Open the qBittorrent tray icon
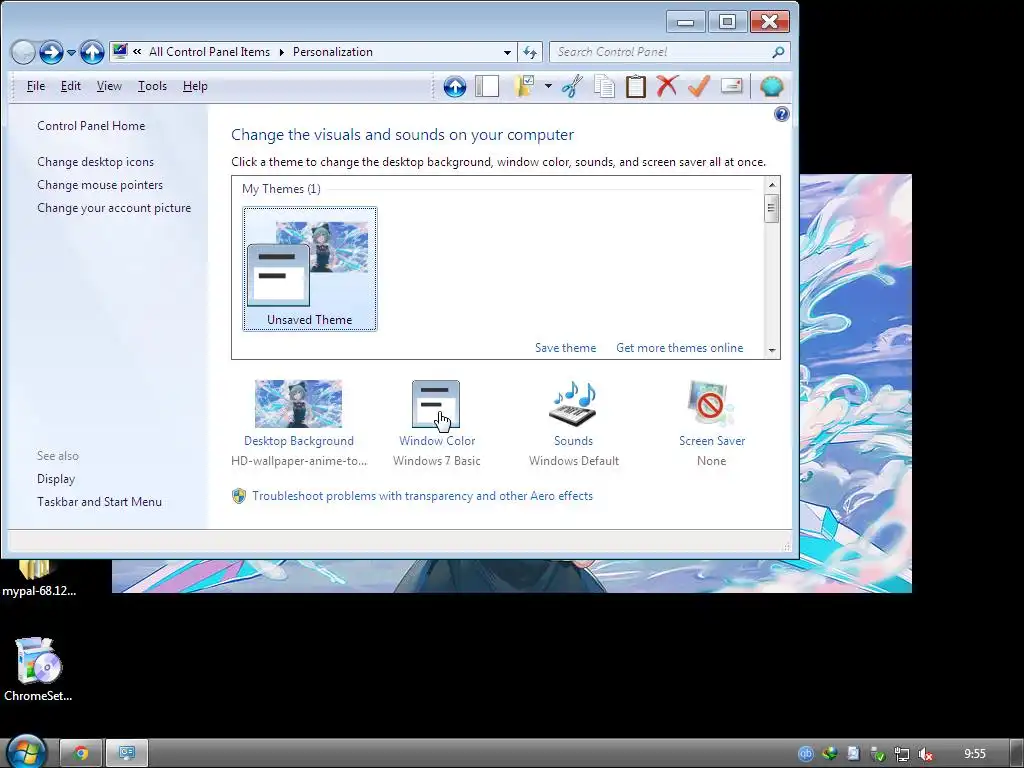The height and width of the screenshot is (768, 1024). 805,754
